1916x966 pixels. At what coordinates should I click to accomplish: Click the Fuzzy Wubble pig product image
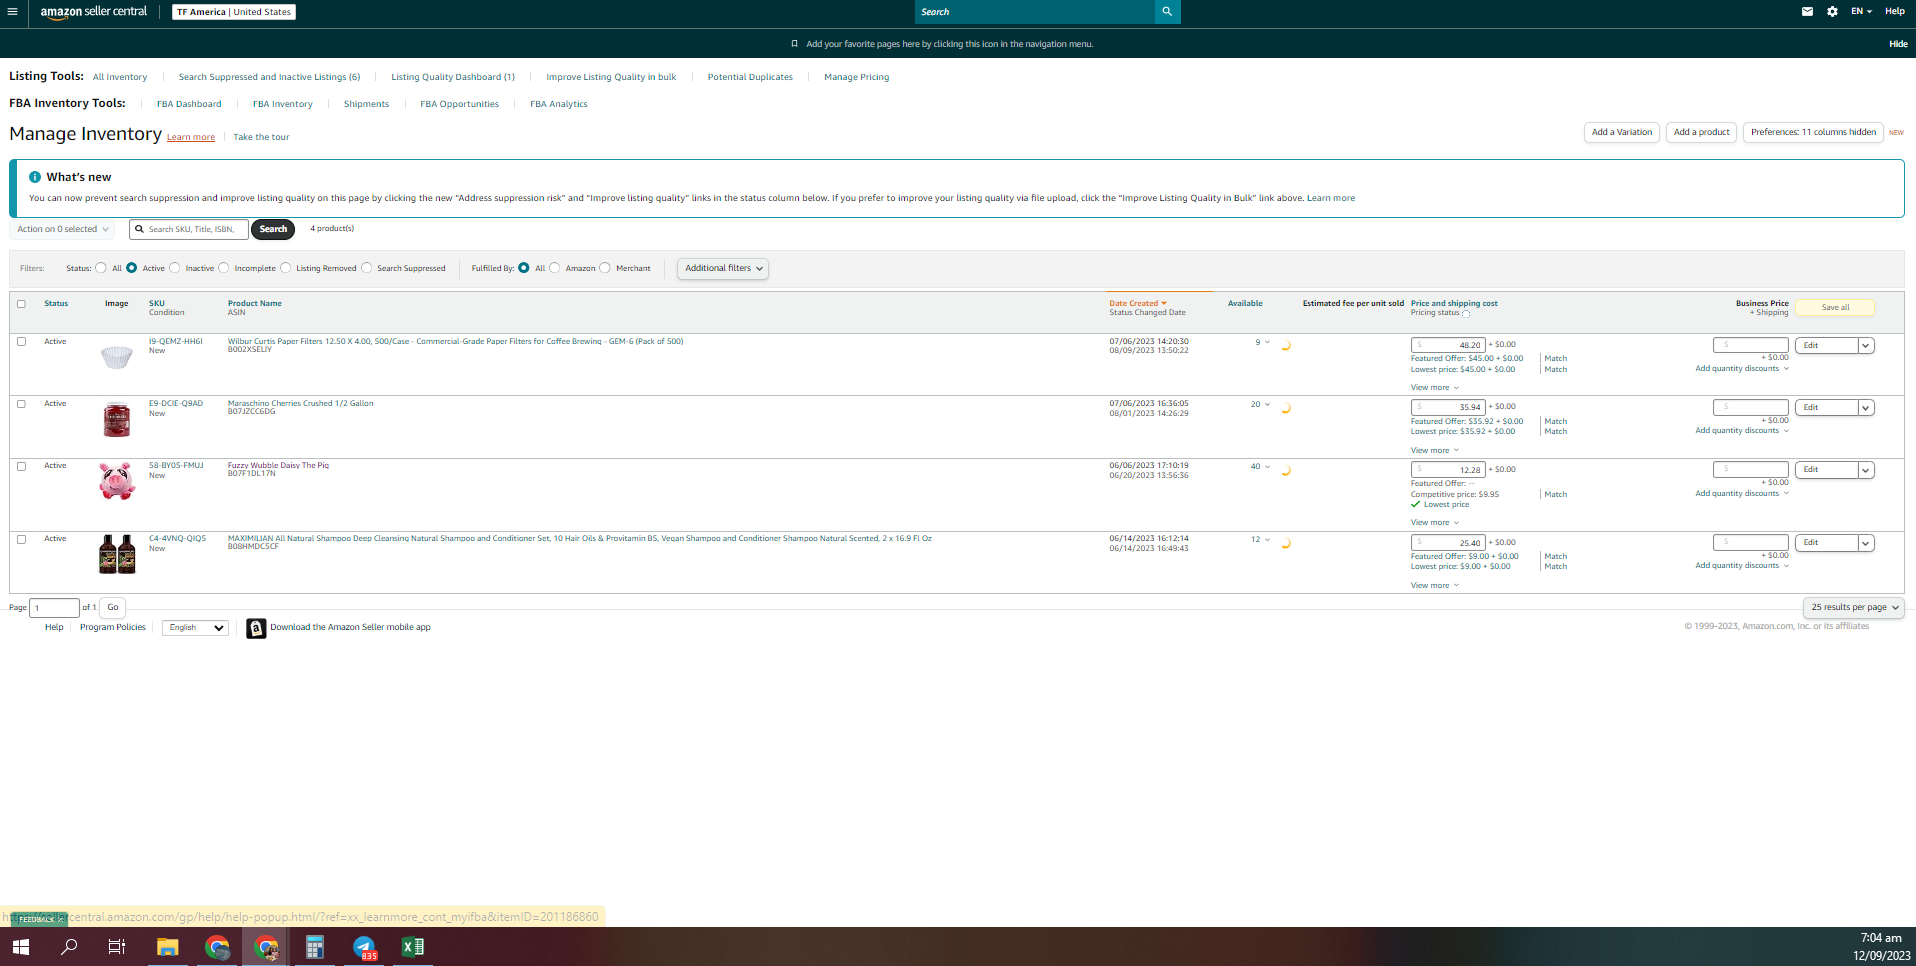(x=117, y=481)
